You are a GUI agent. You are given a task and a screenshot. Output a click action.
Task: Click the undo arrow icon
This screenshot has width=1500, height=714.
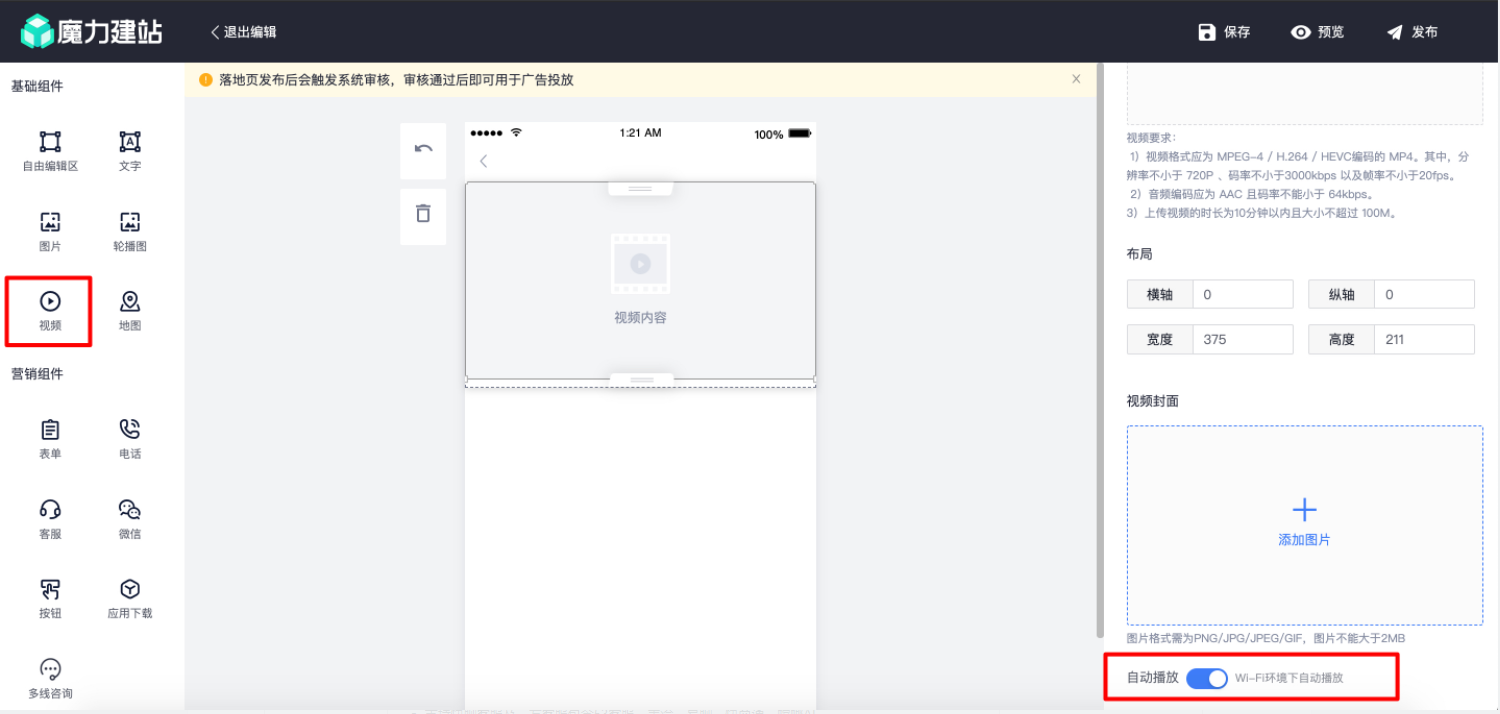pyautogui.click(x=423, y=149)
